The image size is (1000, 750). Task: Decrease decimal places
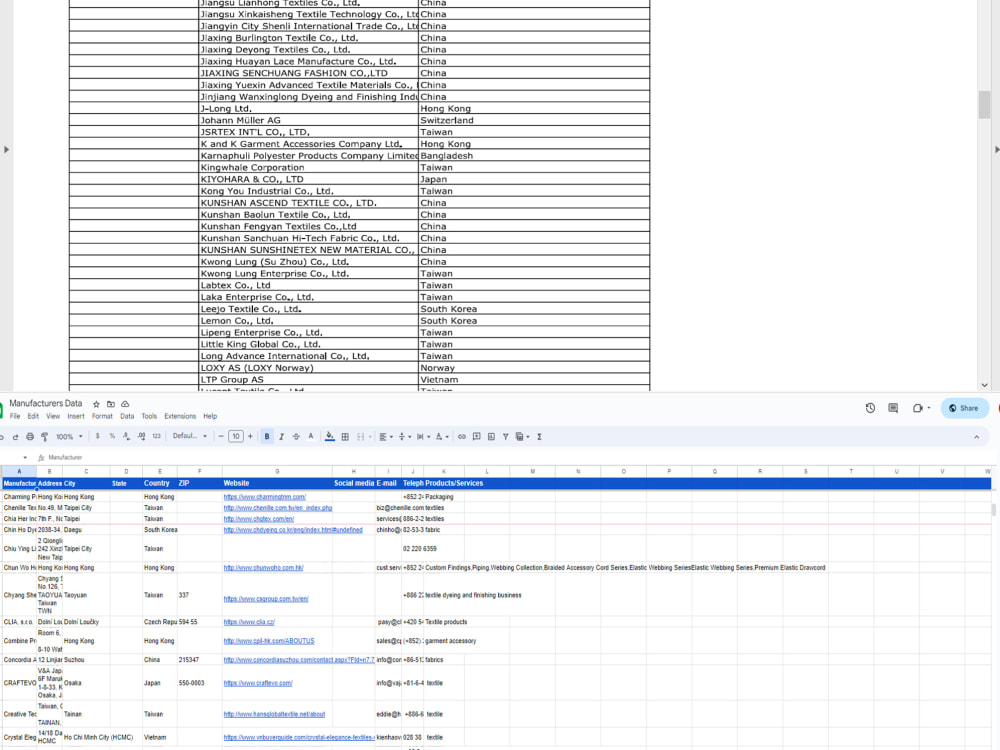pos(126,437)
